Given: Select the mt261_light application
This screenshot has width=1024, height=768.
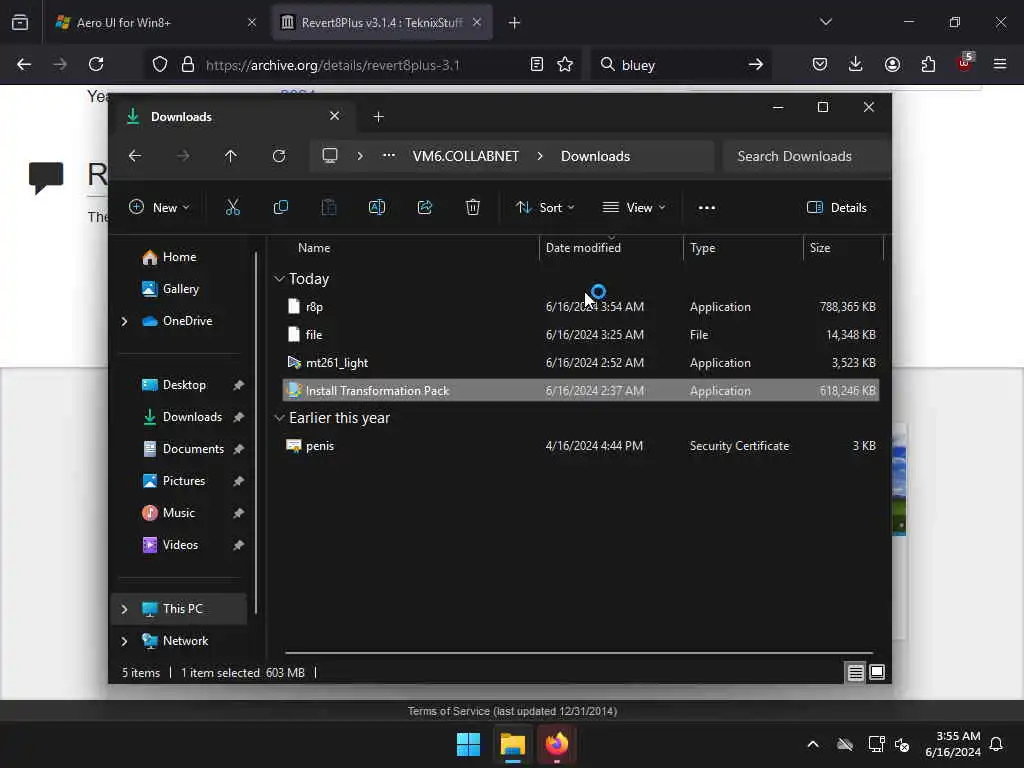Looking at the screenshot, I should click(x=580, y=362).
